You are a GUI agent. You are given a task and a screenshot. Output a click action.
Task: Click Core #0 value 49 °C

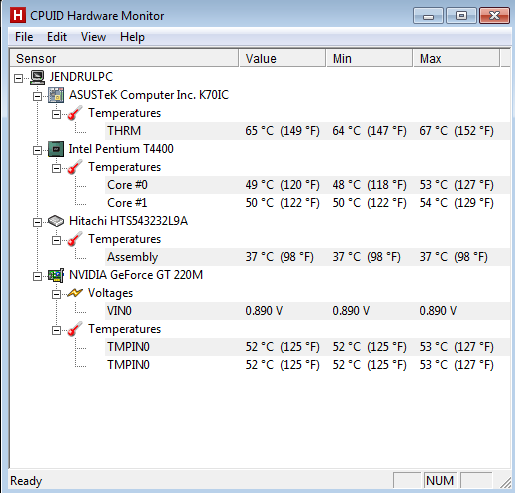(x=282, y=185)
